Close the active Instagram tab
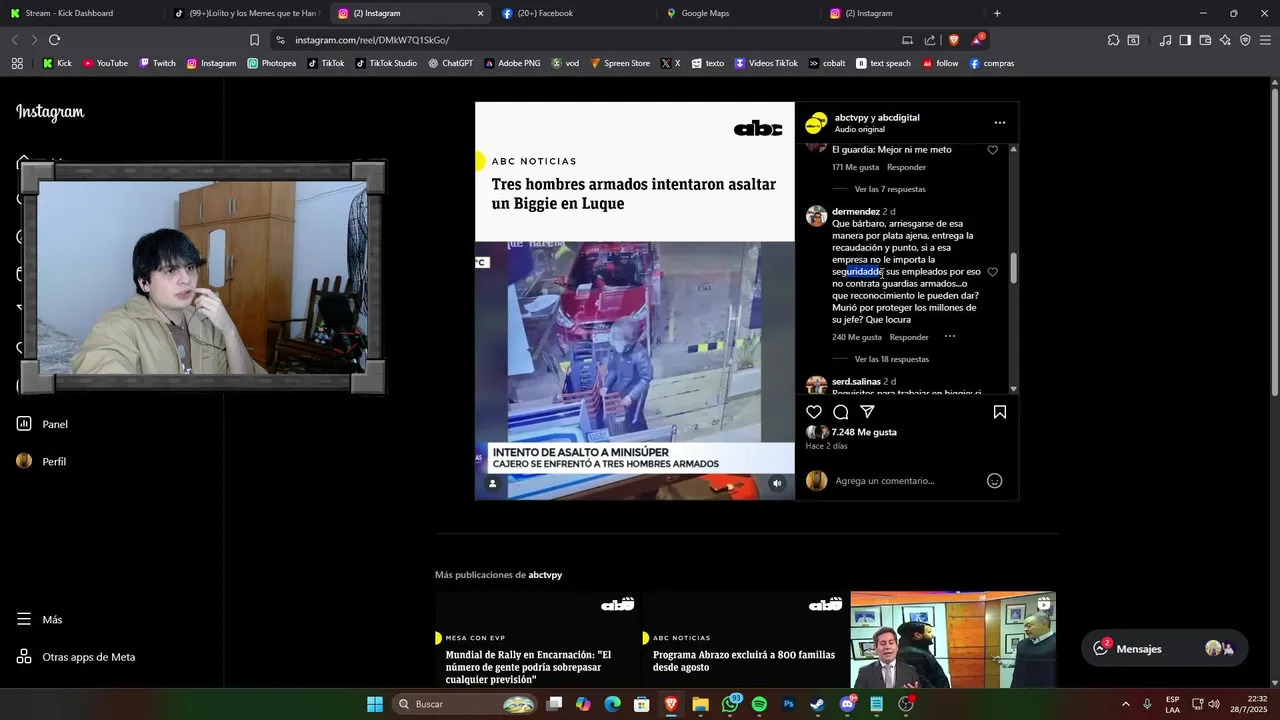The width and height of the screenshot is (1280, 720). [480, 13]
